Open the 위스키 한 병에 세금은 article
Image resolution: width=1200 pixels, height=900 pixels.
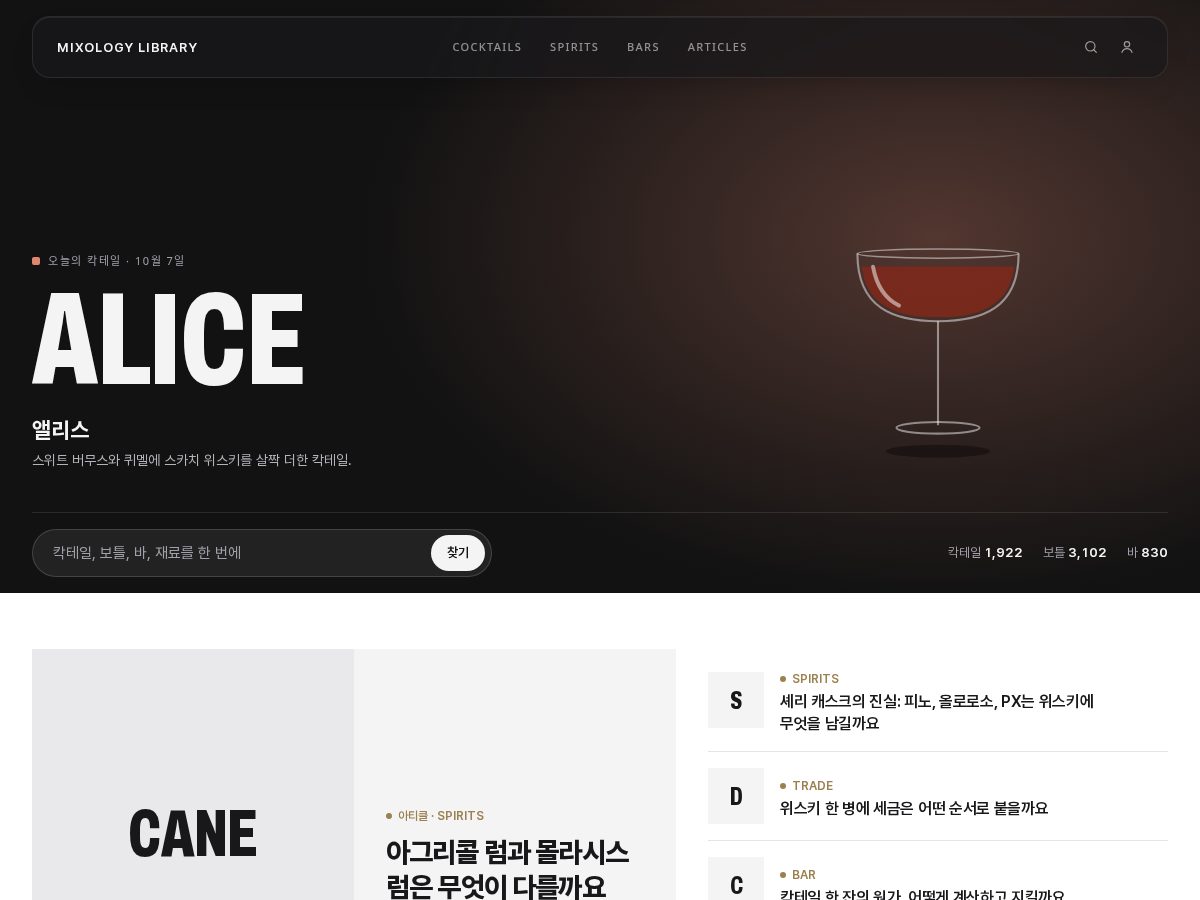914,808
